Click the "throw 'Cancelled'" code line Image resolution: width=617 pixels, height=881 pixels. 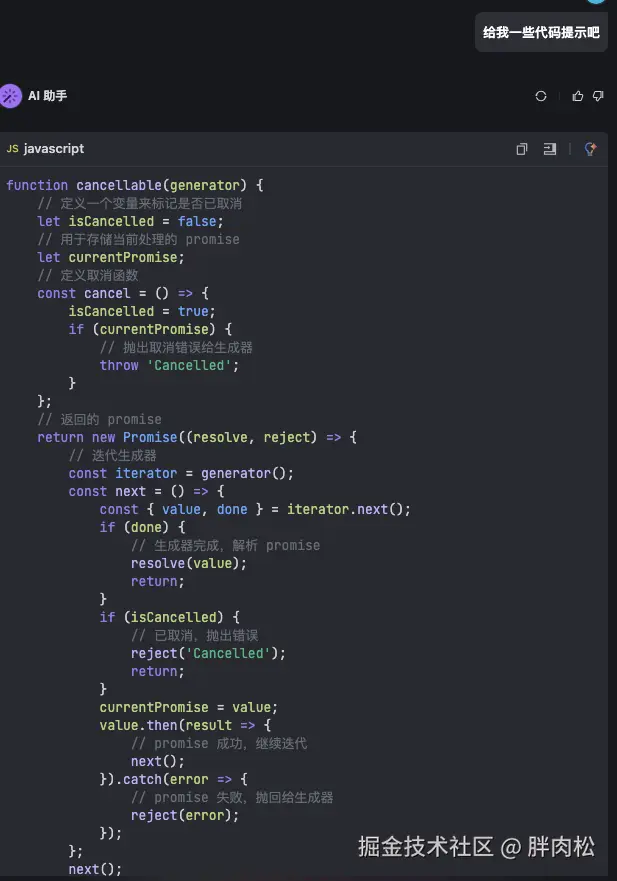tap(169, 365)
